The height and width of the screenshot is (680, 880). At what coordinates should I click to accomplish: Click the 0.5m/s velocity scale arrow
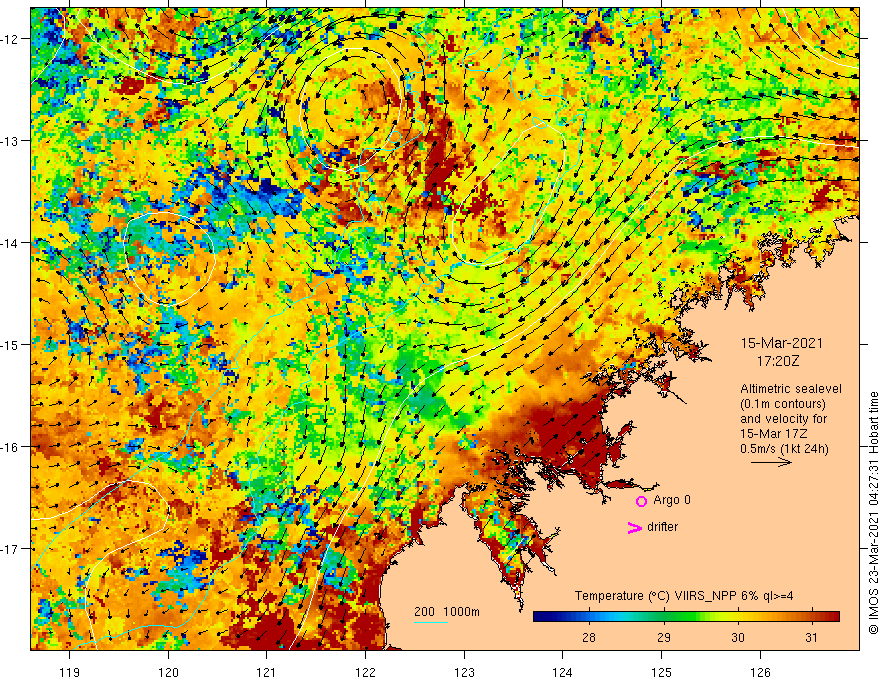pyautogui.click(x=771, y=462)
